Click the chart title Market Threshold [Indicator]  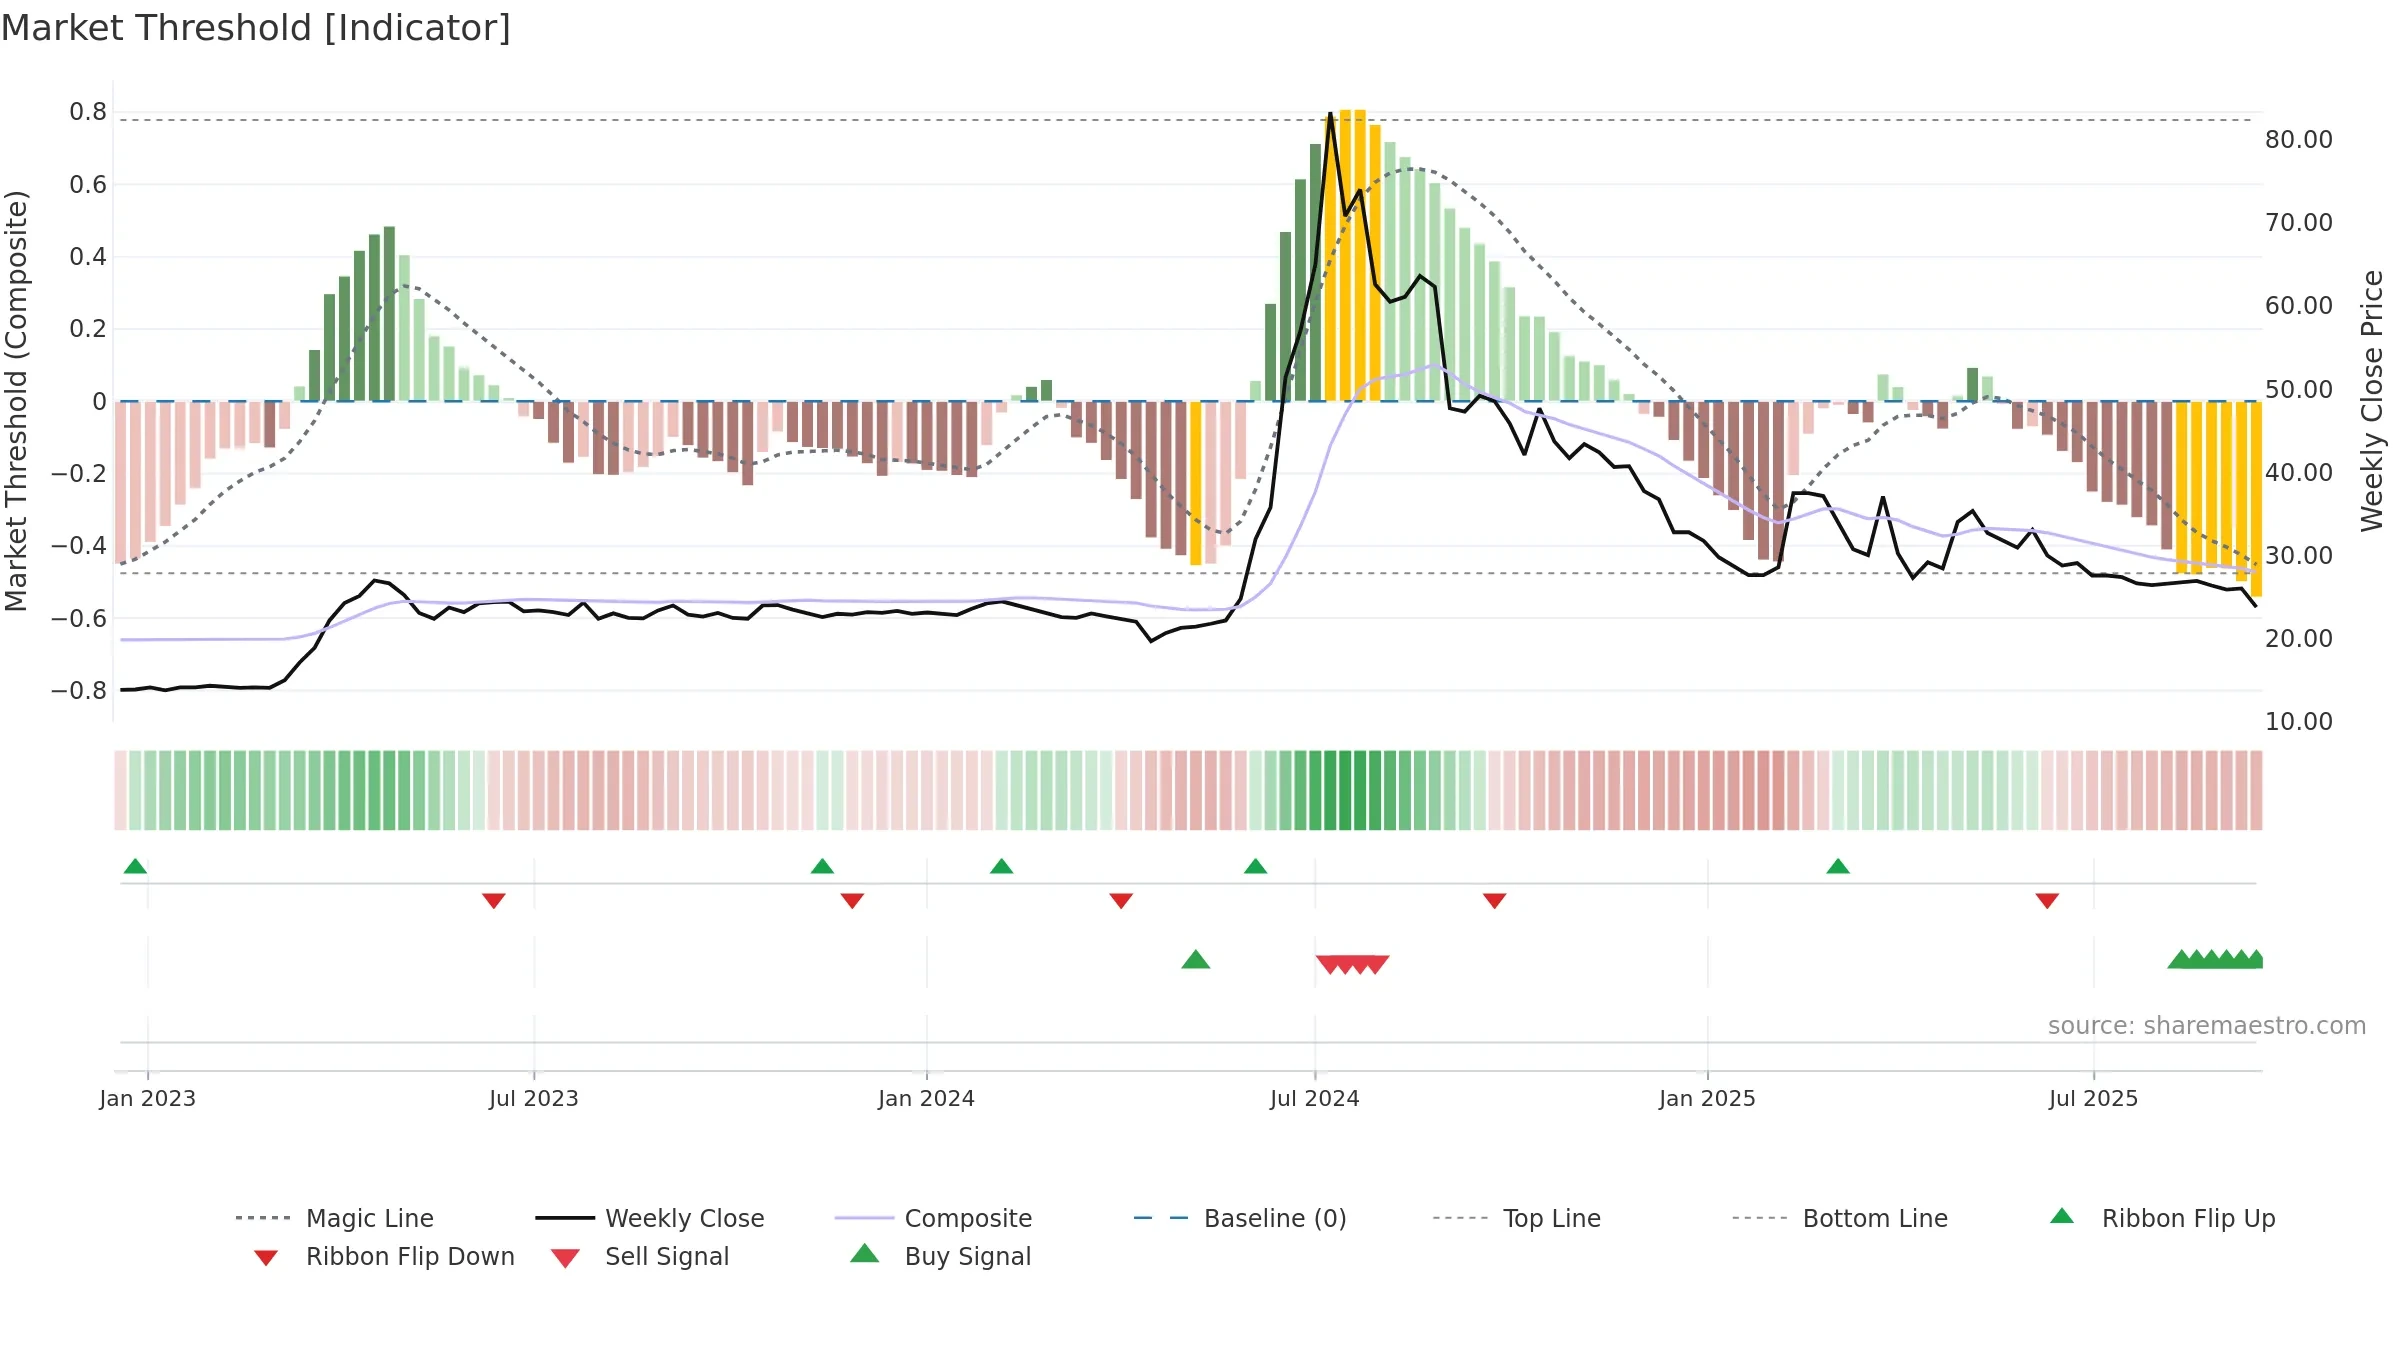(256, 28)
